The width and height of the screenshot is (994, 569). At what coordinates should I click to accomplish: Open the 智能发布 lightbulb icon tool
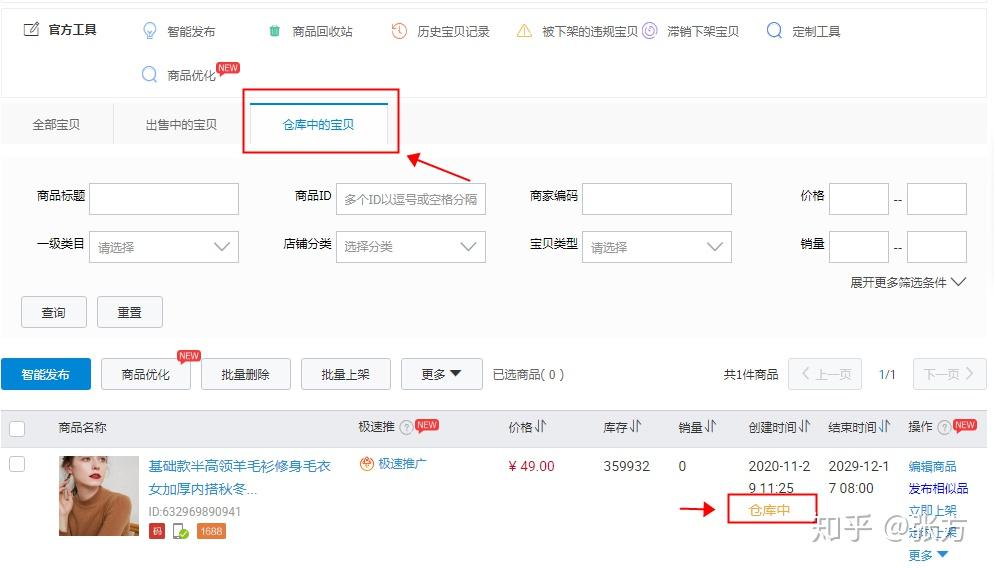(150, 30)
